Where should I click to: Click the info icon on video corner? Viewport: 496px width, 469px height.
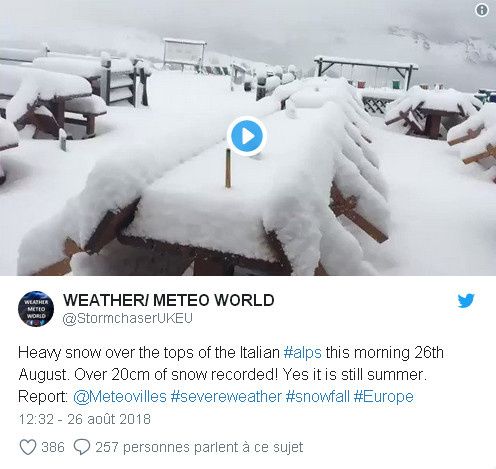[x=481, y=10]
